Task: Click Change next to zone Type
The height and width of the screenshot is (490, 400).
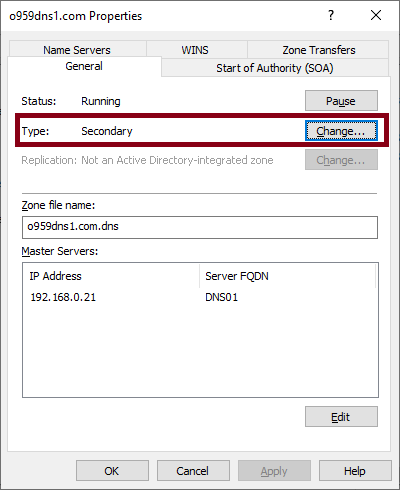Action: coord(341,131)
